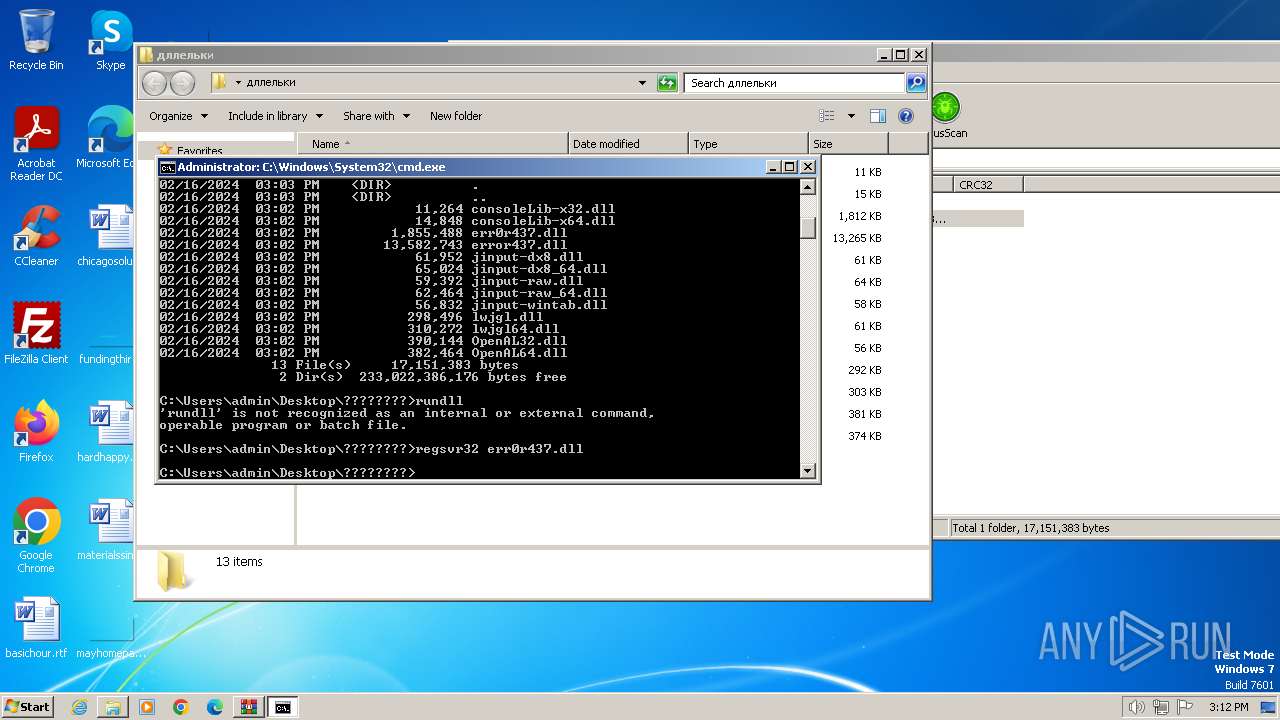Launch CCleaner from the desktop

tap(36, 236)
